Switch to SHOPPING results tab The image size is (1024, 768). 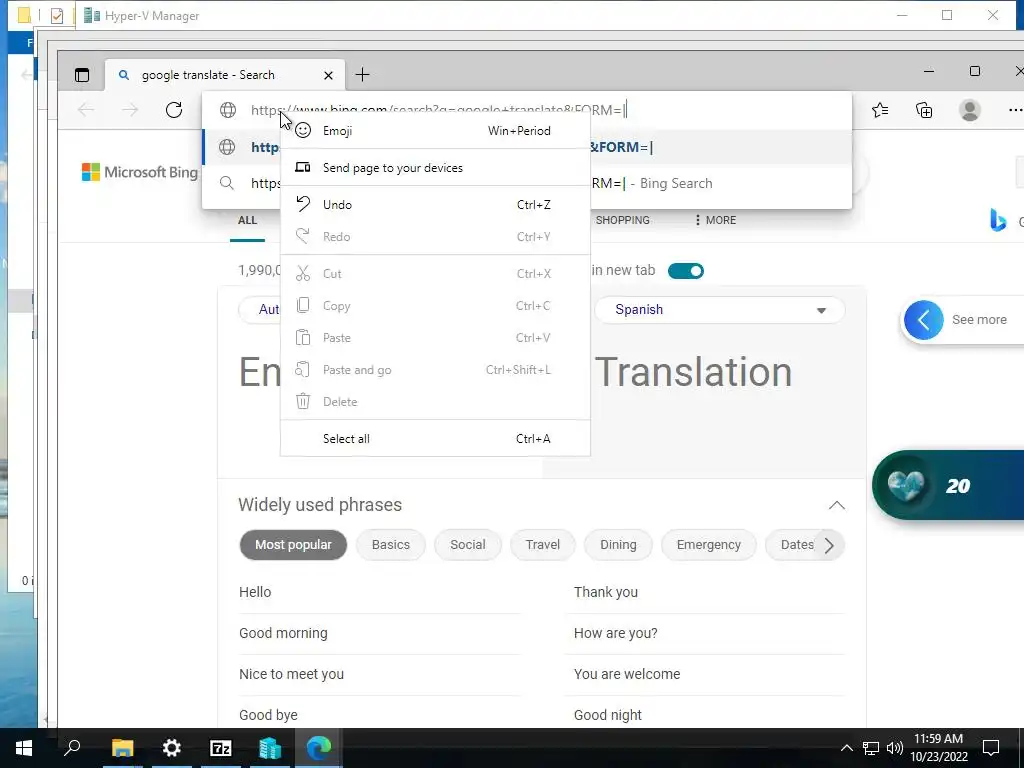(x=622, y=220)
